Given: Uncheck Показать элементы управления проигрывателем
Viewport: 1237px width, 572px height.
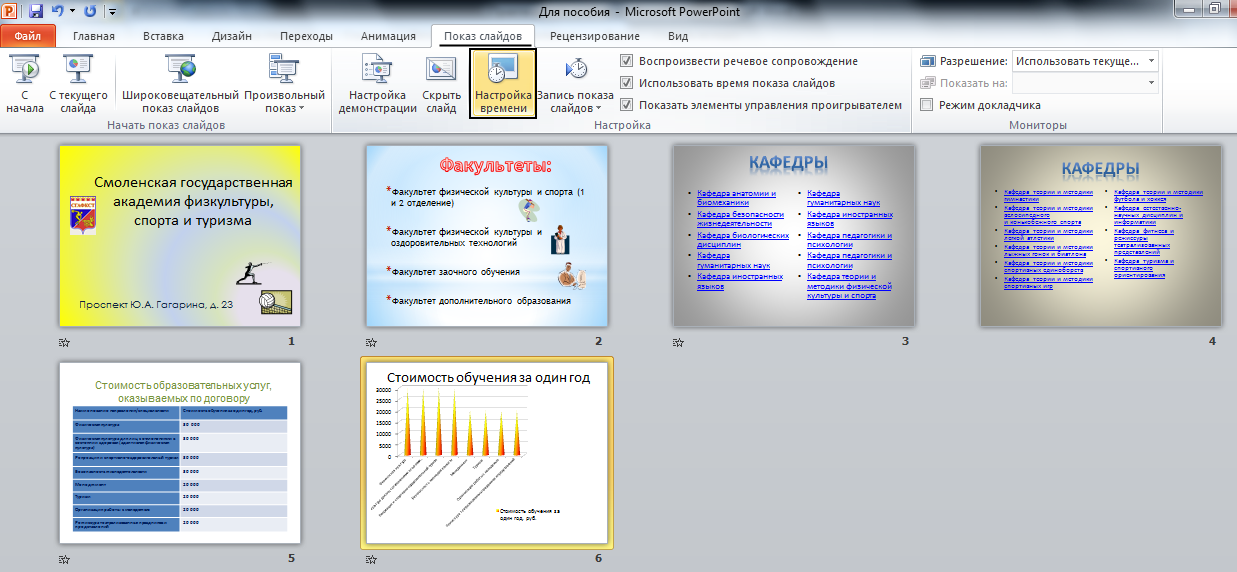Looking at the screenshot, I should pos(627,105).
